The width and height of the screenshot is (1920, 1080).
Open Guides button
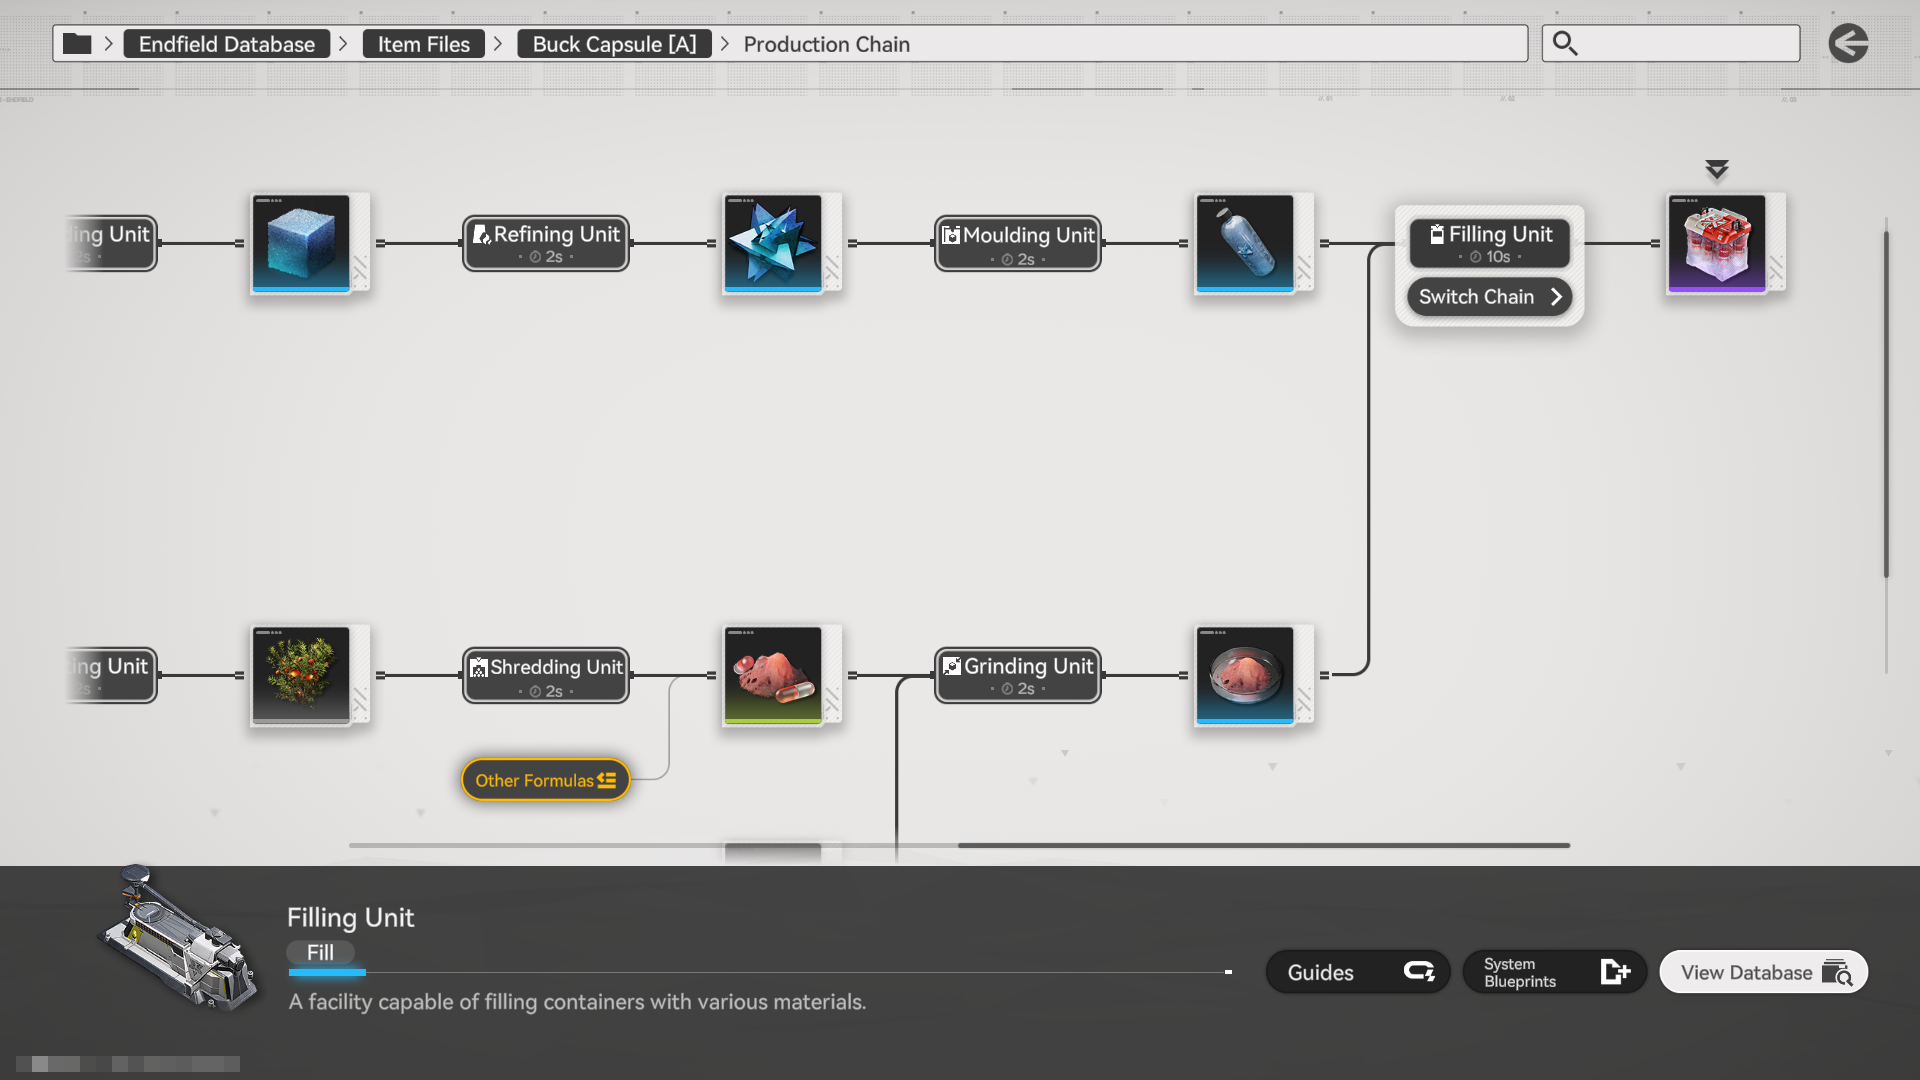click(1357, 972)
